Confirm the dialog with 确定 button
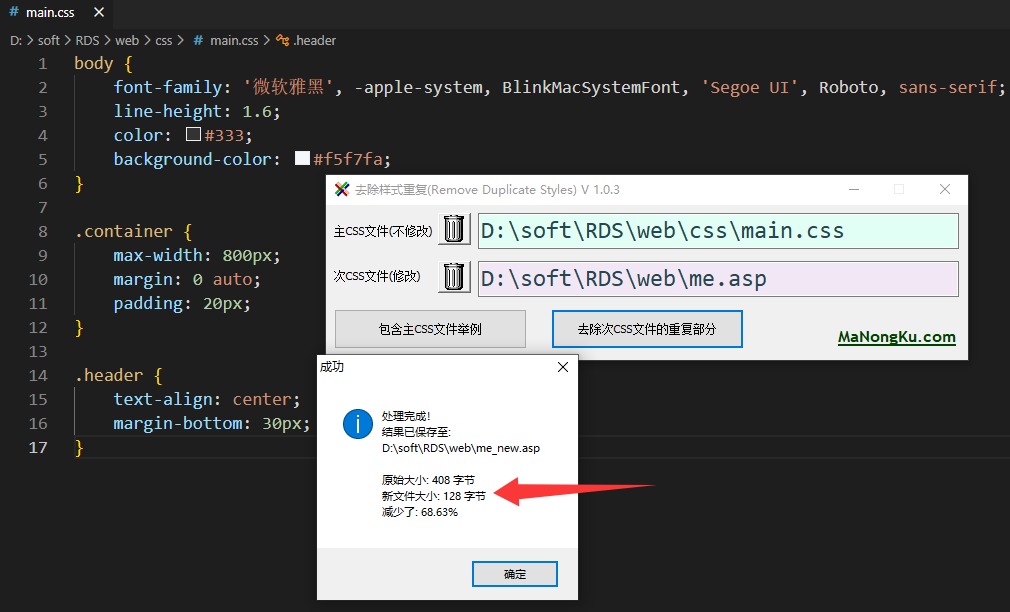 click(514, 574)
